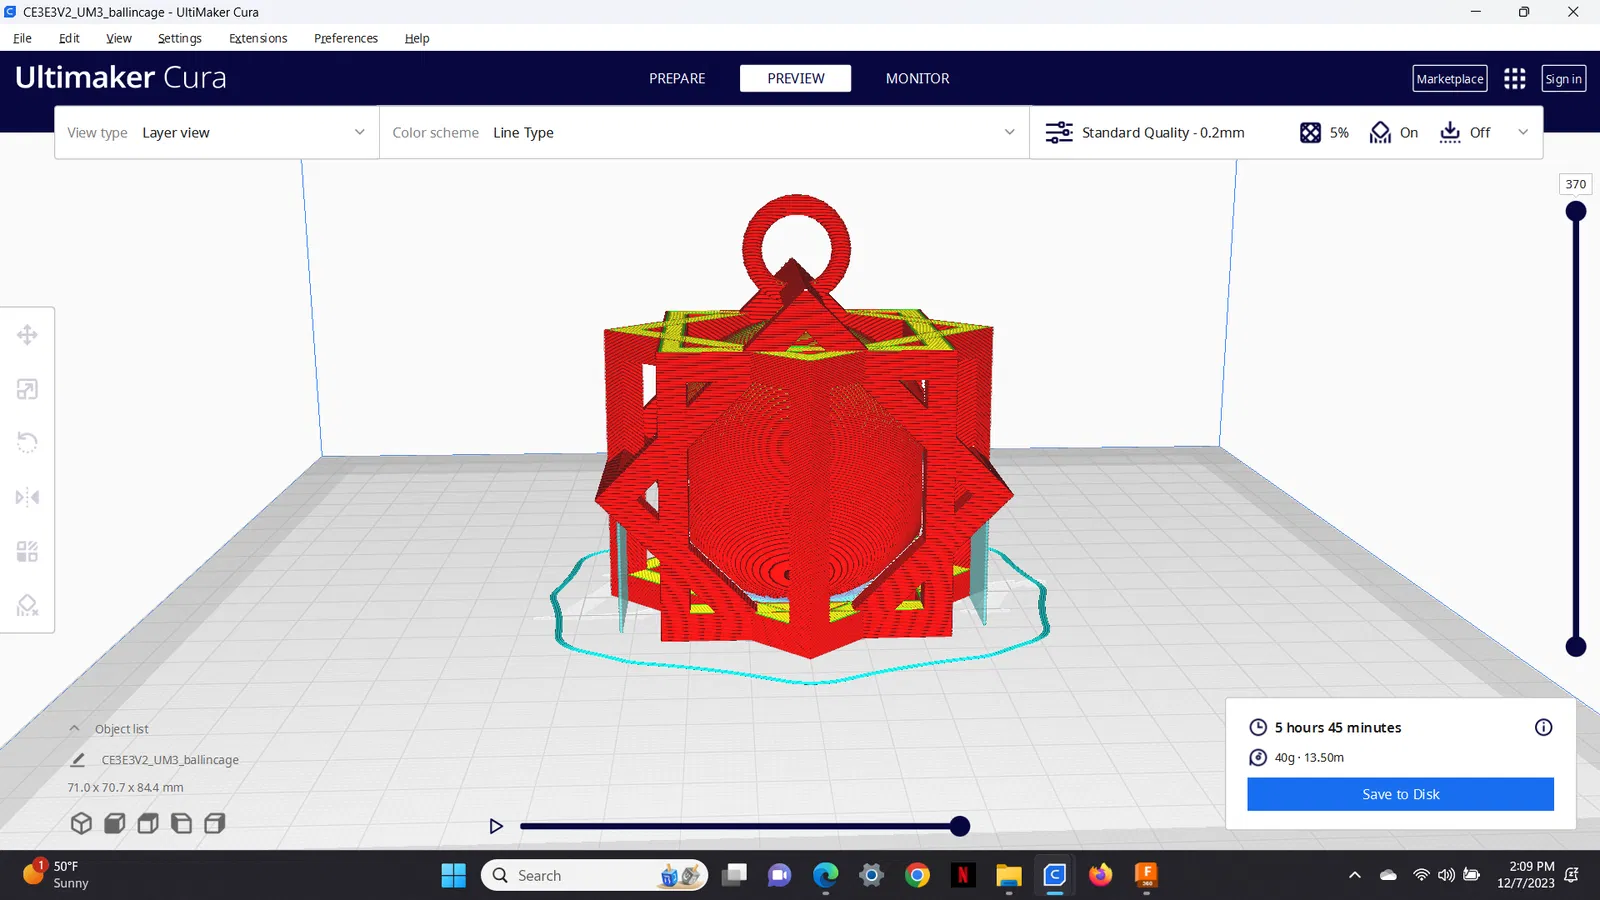Switch to the PREPARE stage
Screen dimensions: 1600x900
677,78
